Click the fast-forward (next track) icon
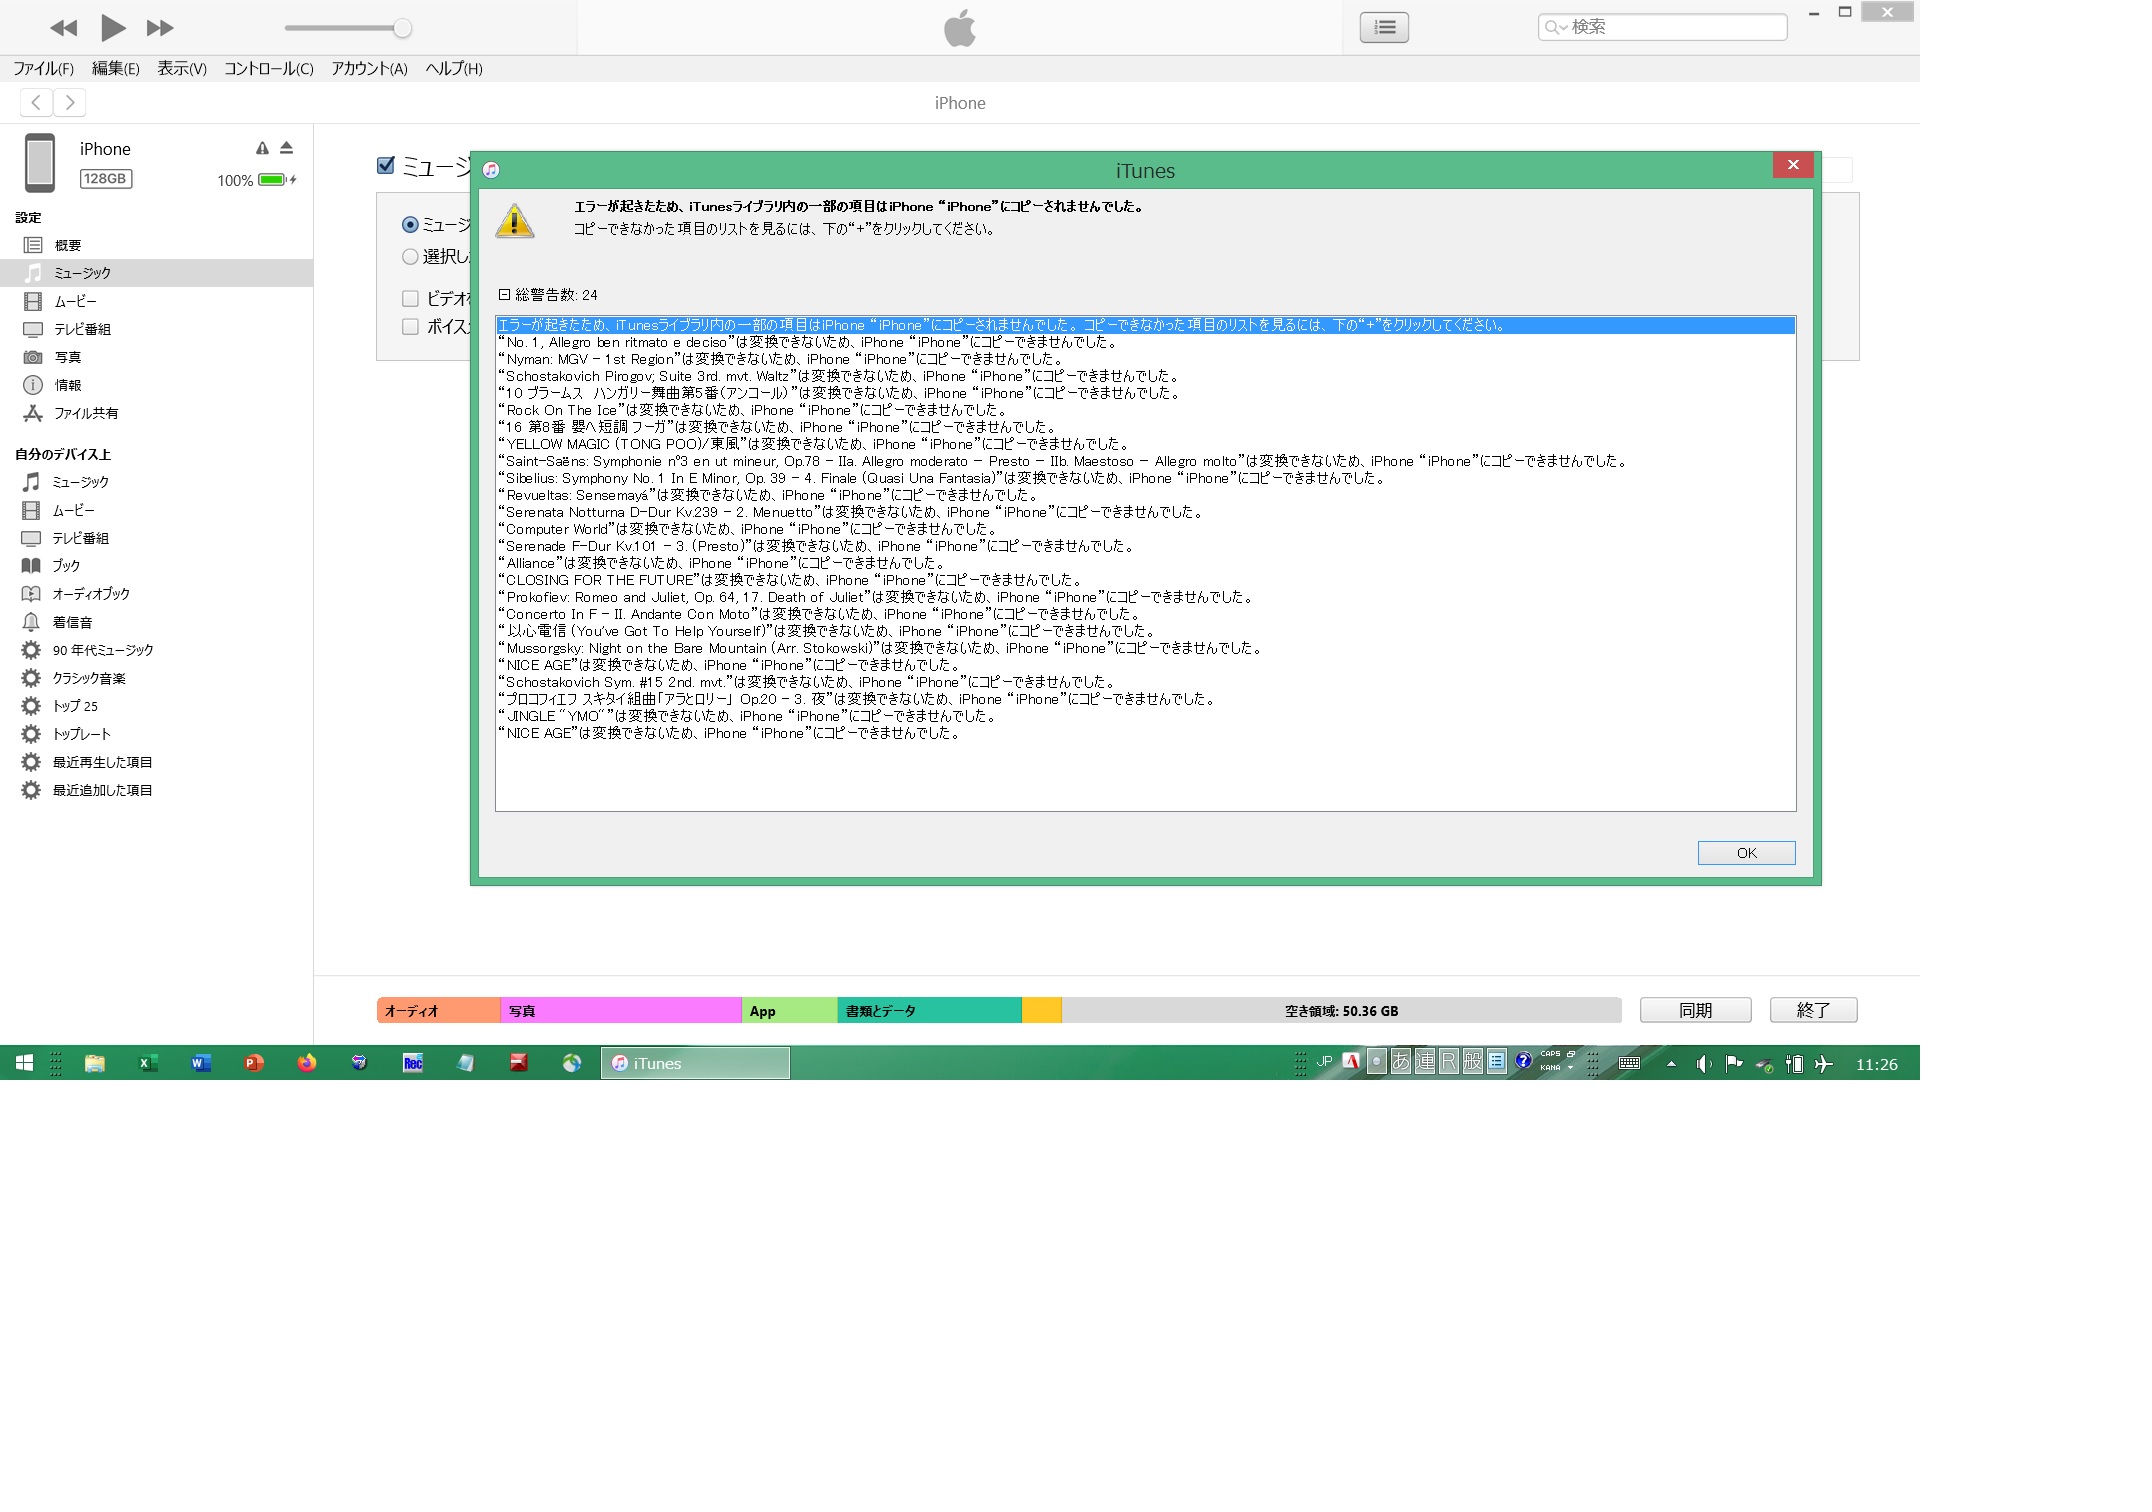The image size is (2152, 1512). (160, 28)
